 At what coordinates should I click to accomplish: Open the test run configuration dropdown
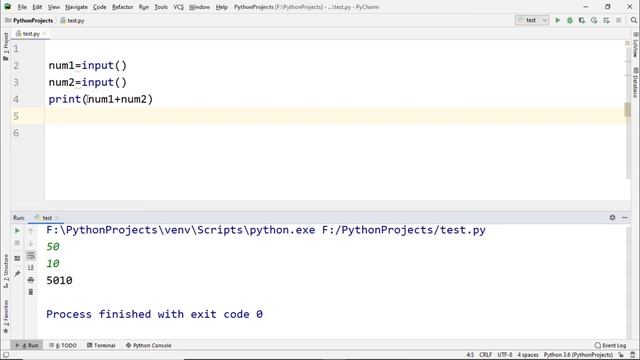tap(532, 20)
